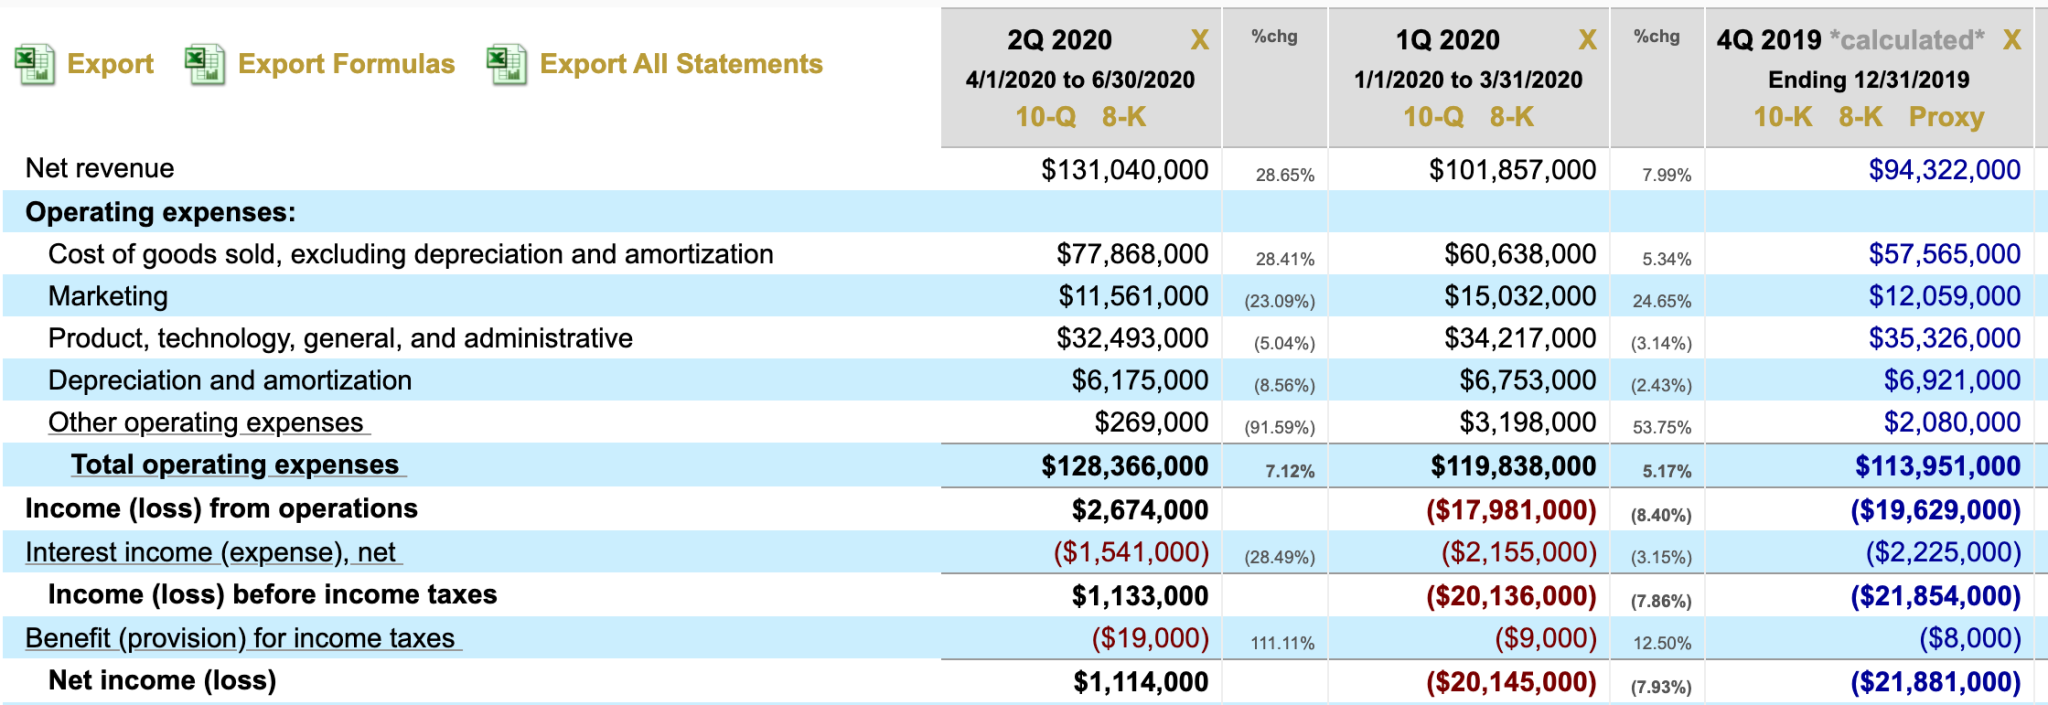This screenshot has height=705, width=2048.
Task: Click Benefit (provision) for income taxes label
Action: (x=240, y=638)
